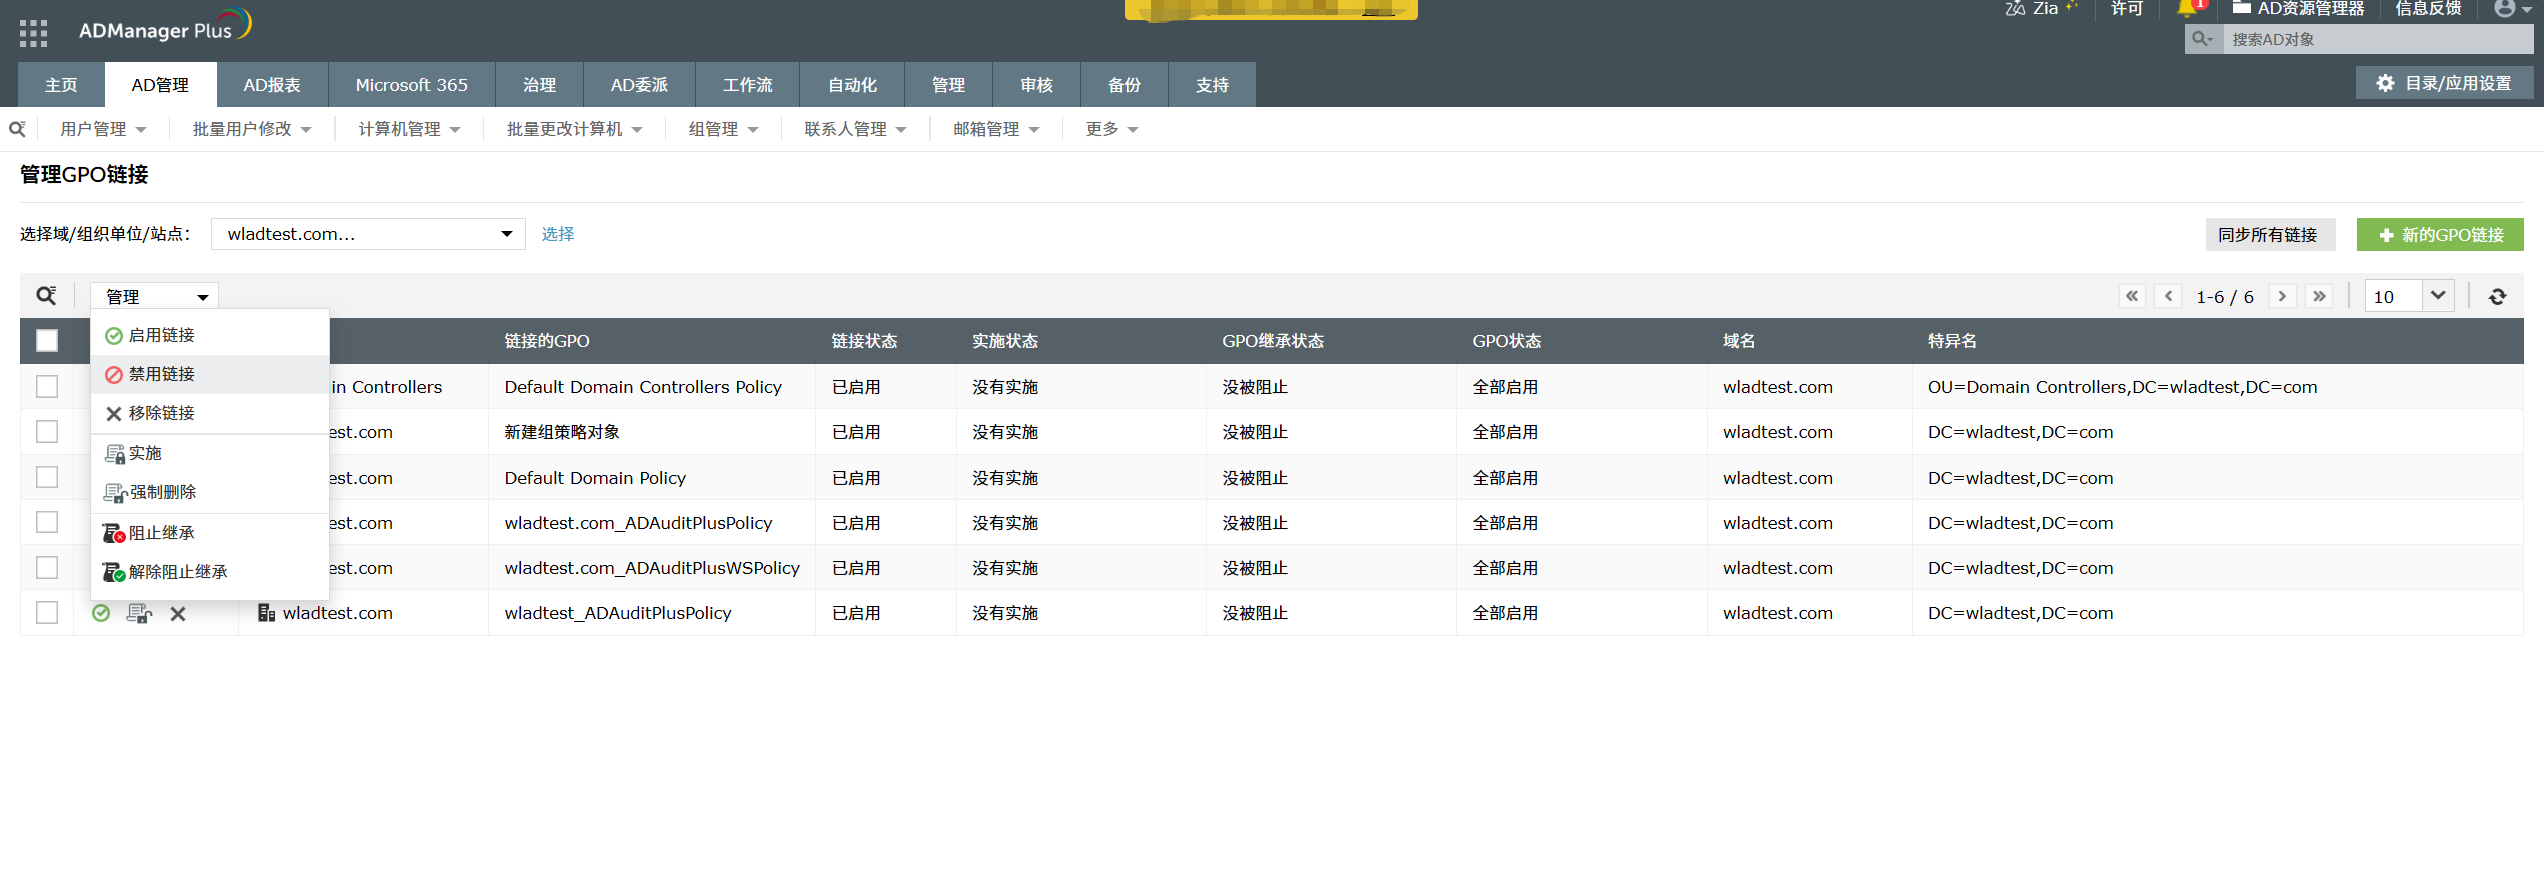Switch to the AD报表 tab
2544x885 pixels.
[x=272, y=85]
